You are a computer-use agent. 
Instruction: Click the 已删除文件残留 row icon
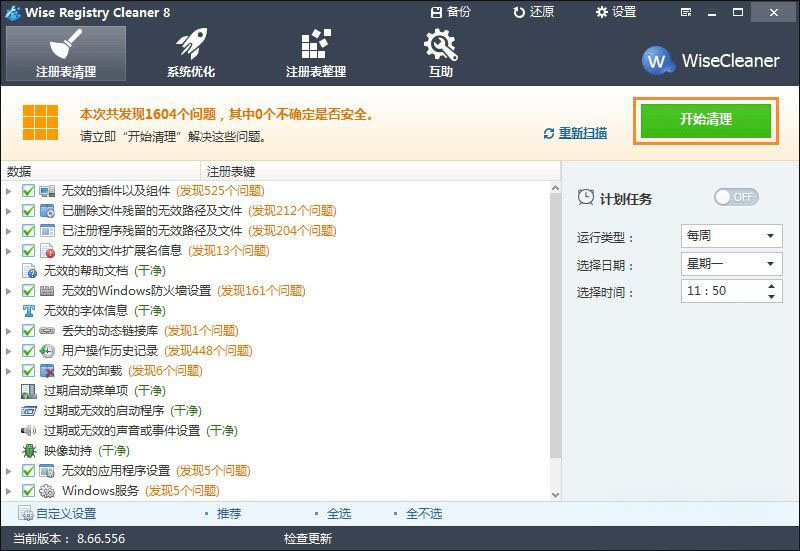(47, 211)
